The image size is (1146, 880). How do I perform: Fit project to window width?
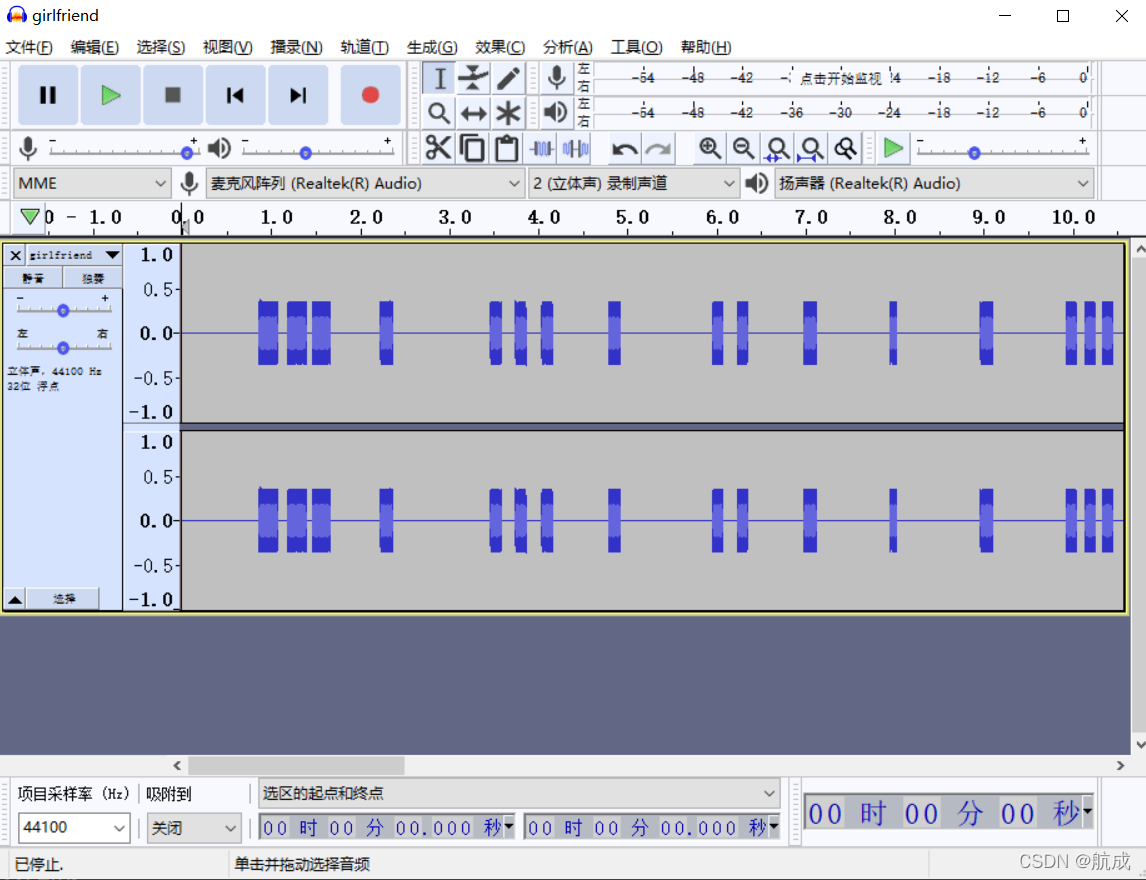(811, 148)
